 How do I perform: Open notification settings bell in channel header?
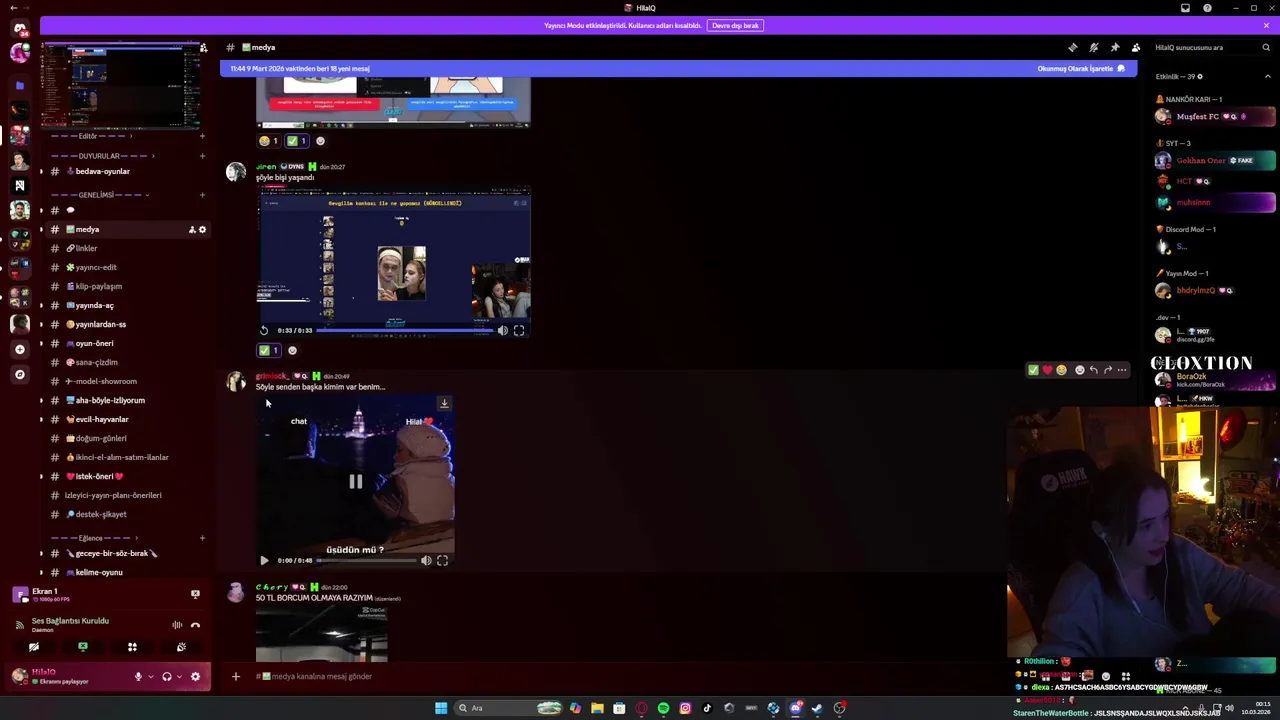[x=1094, y=47]
